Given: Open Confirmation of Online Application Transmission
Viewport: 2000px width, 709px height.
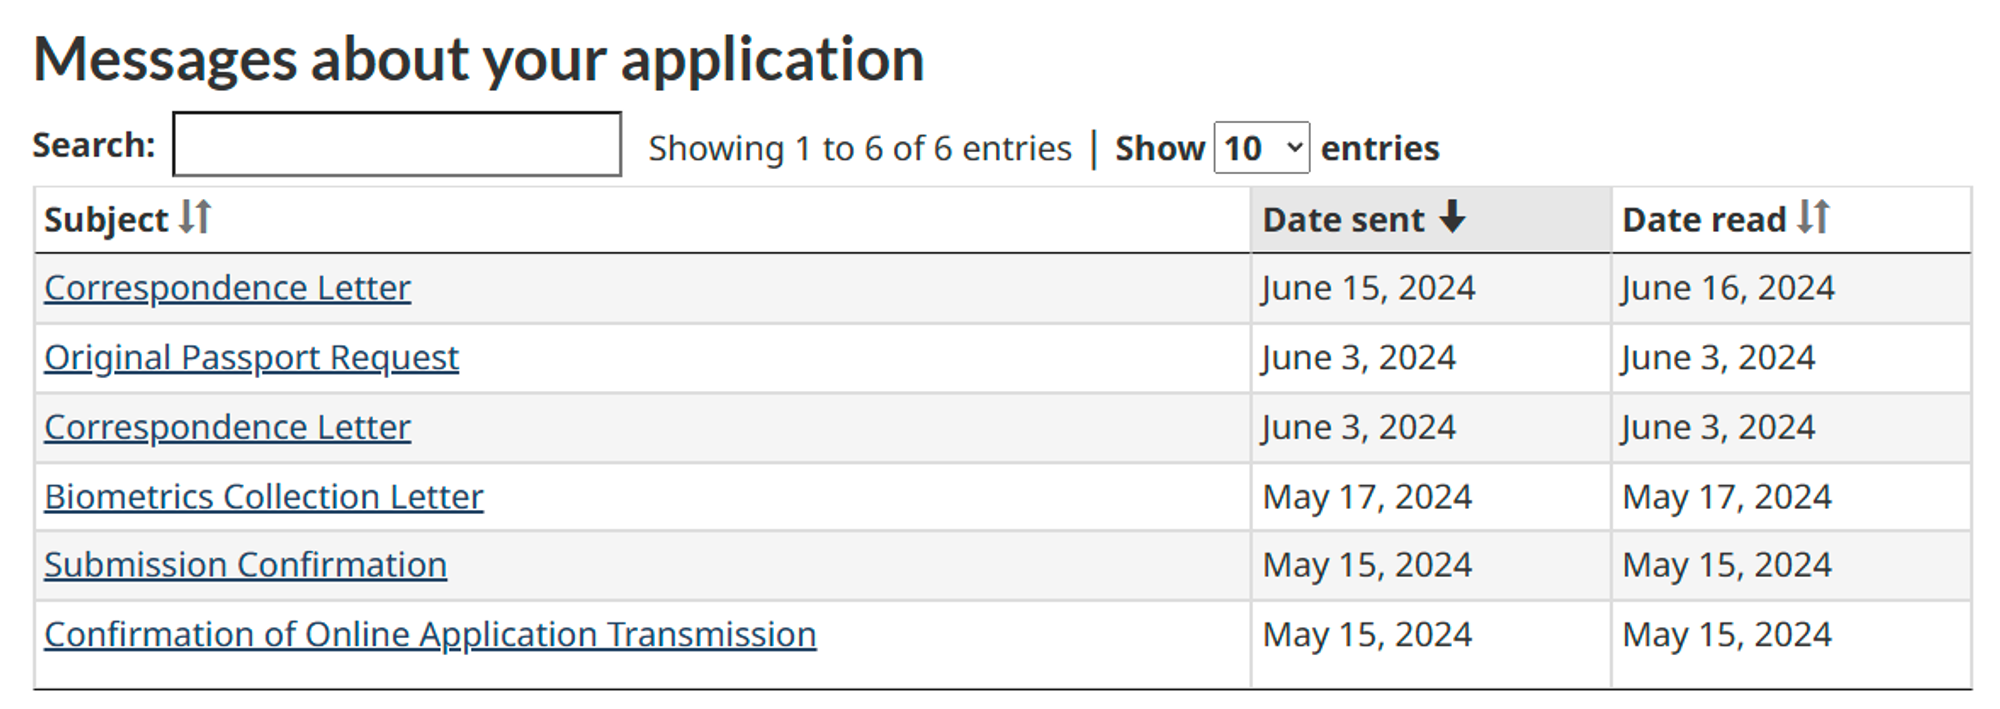Looking at the screenshot, I should (x=430, y=635).
